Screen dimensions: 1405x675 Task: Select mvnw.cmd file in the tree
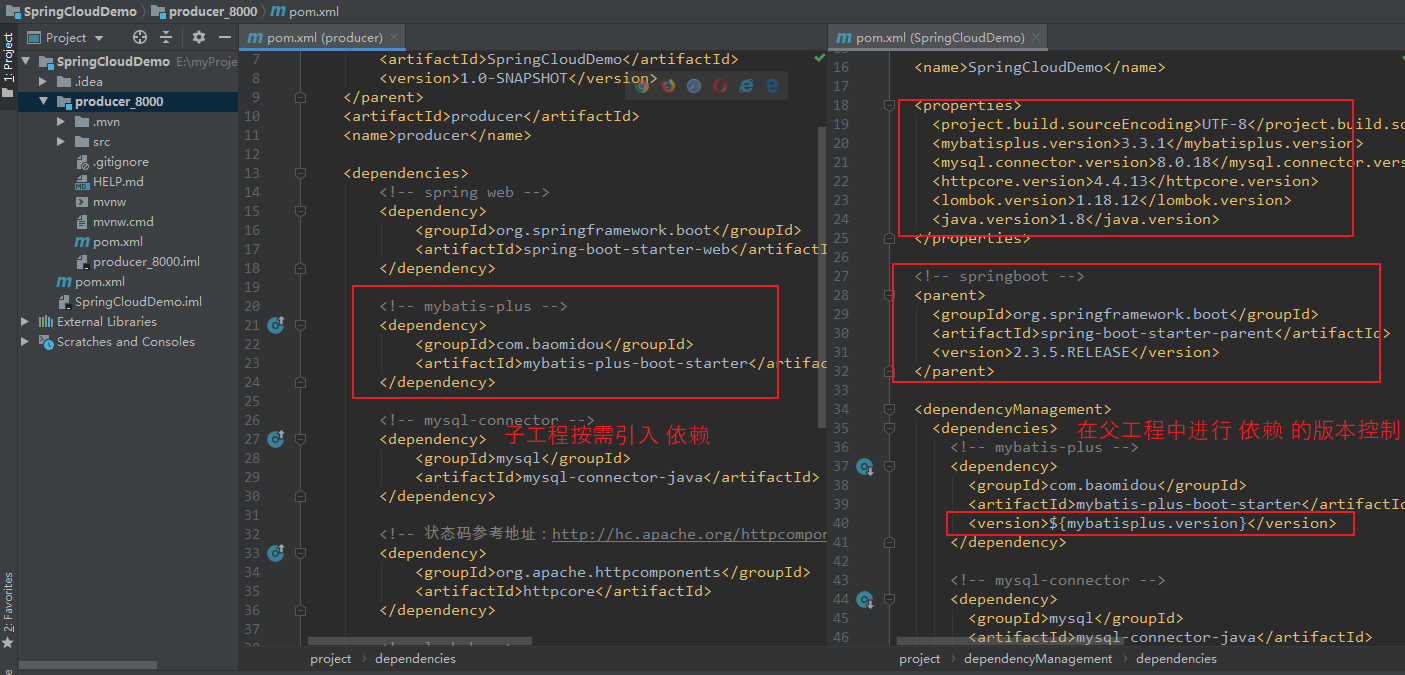(123, 222)
